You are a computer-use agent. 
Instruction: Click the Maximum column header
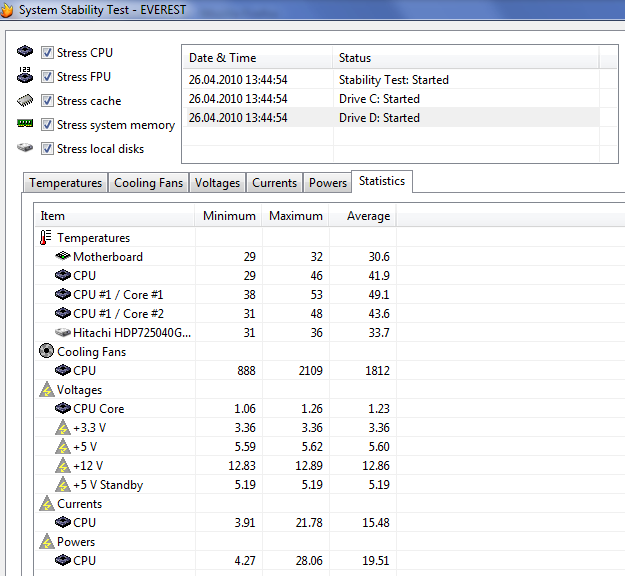tap(295, 216)
